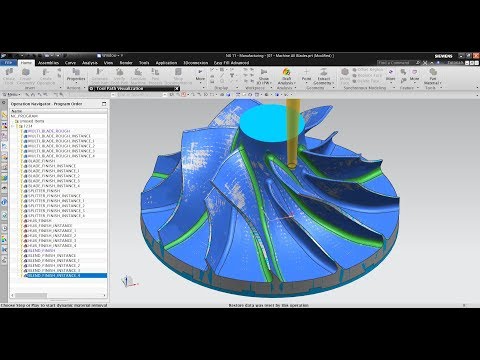Click the Part Material icon
The image size is (480, 360).
click(433, 76)
